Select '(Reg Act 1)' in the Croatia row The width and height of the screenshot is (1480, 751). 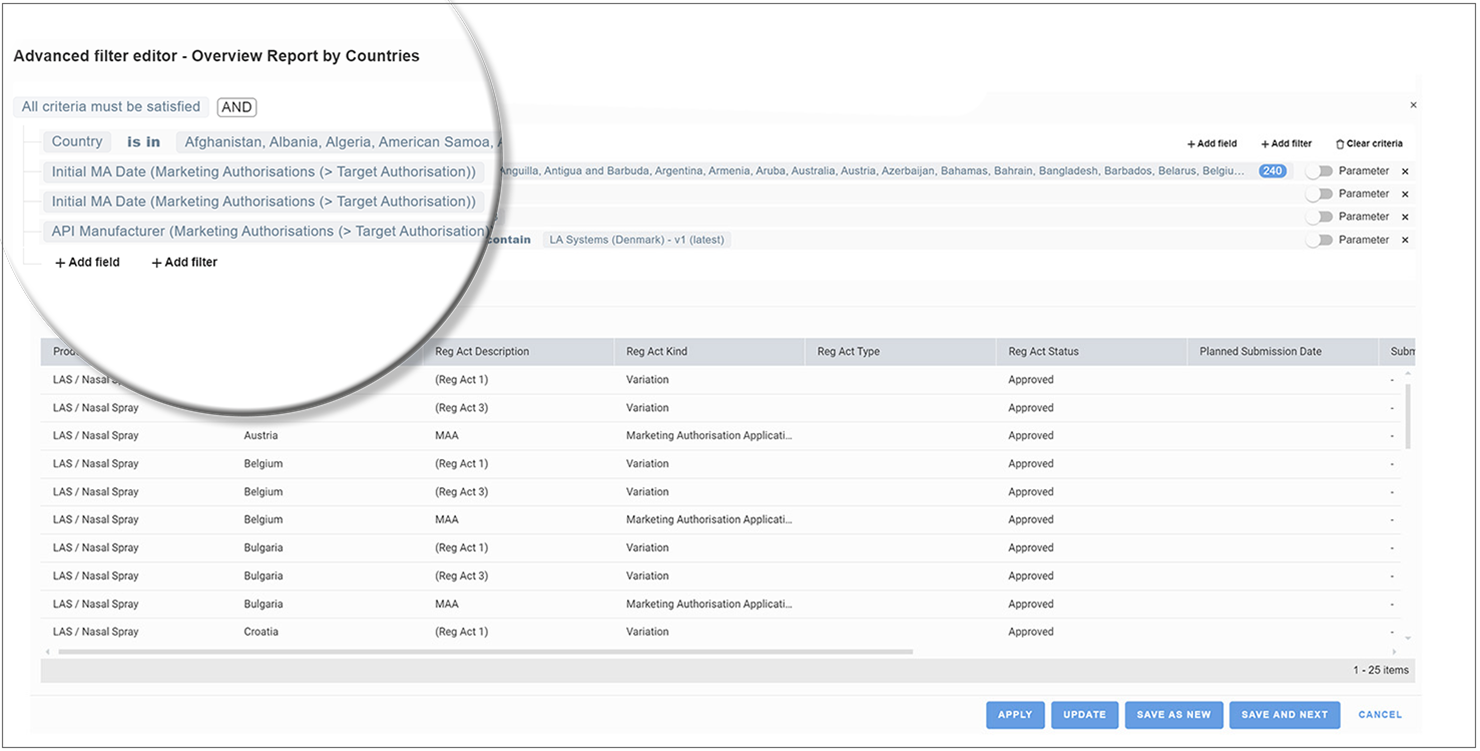pos(462,632)
